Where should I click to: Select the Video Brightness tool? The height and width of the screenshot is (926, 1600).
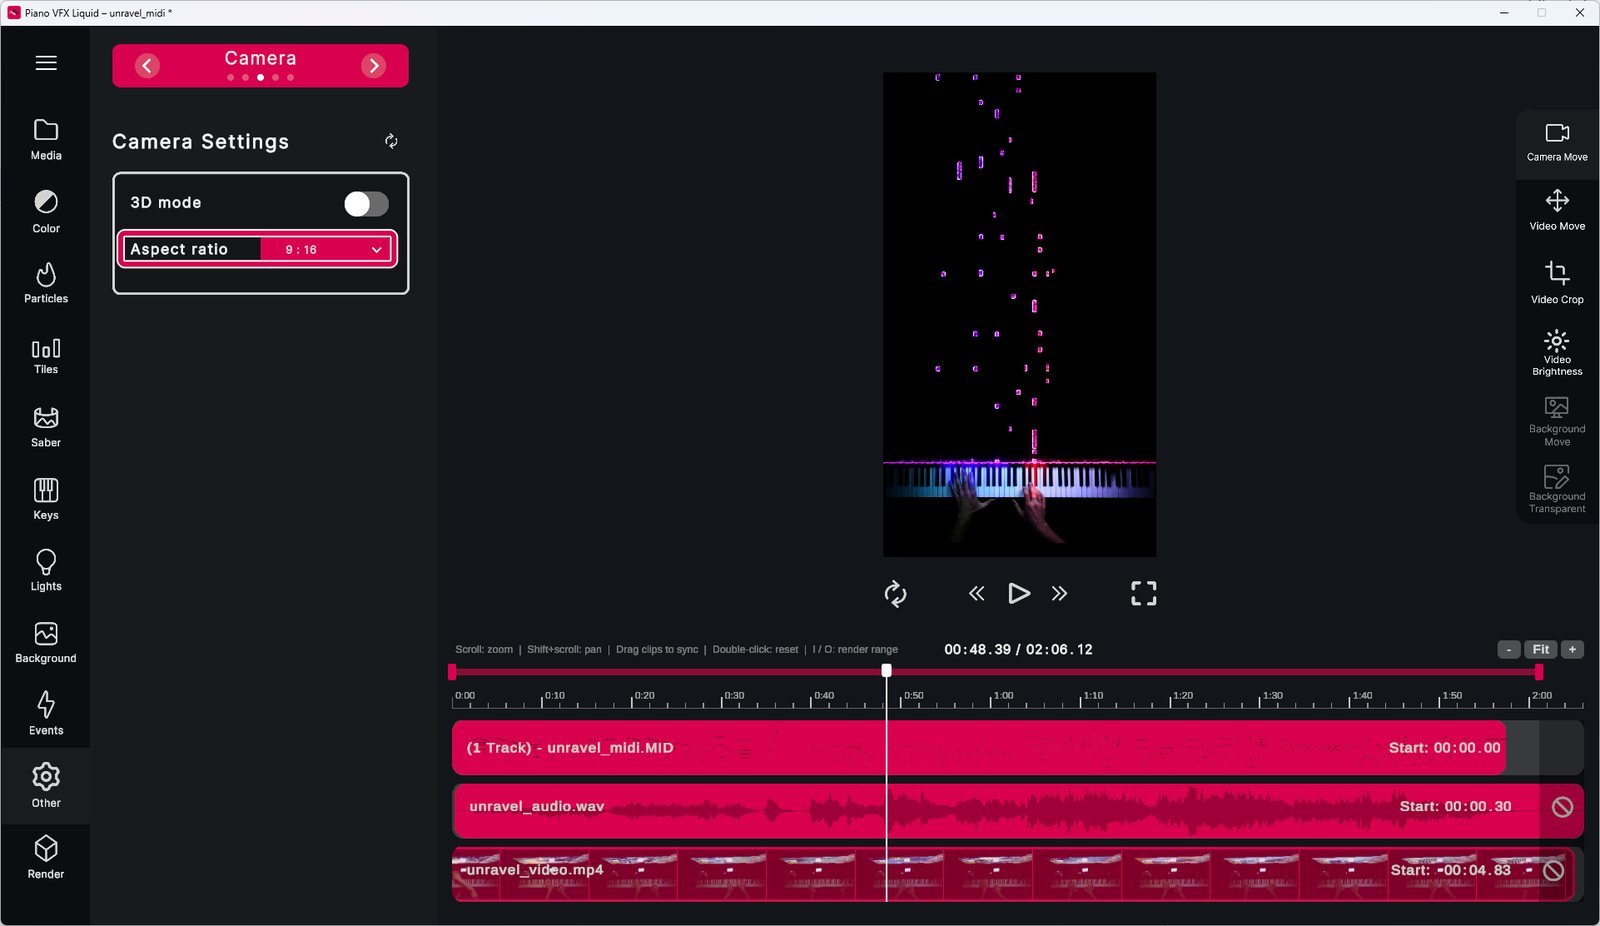point(1557,352)
